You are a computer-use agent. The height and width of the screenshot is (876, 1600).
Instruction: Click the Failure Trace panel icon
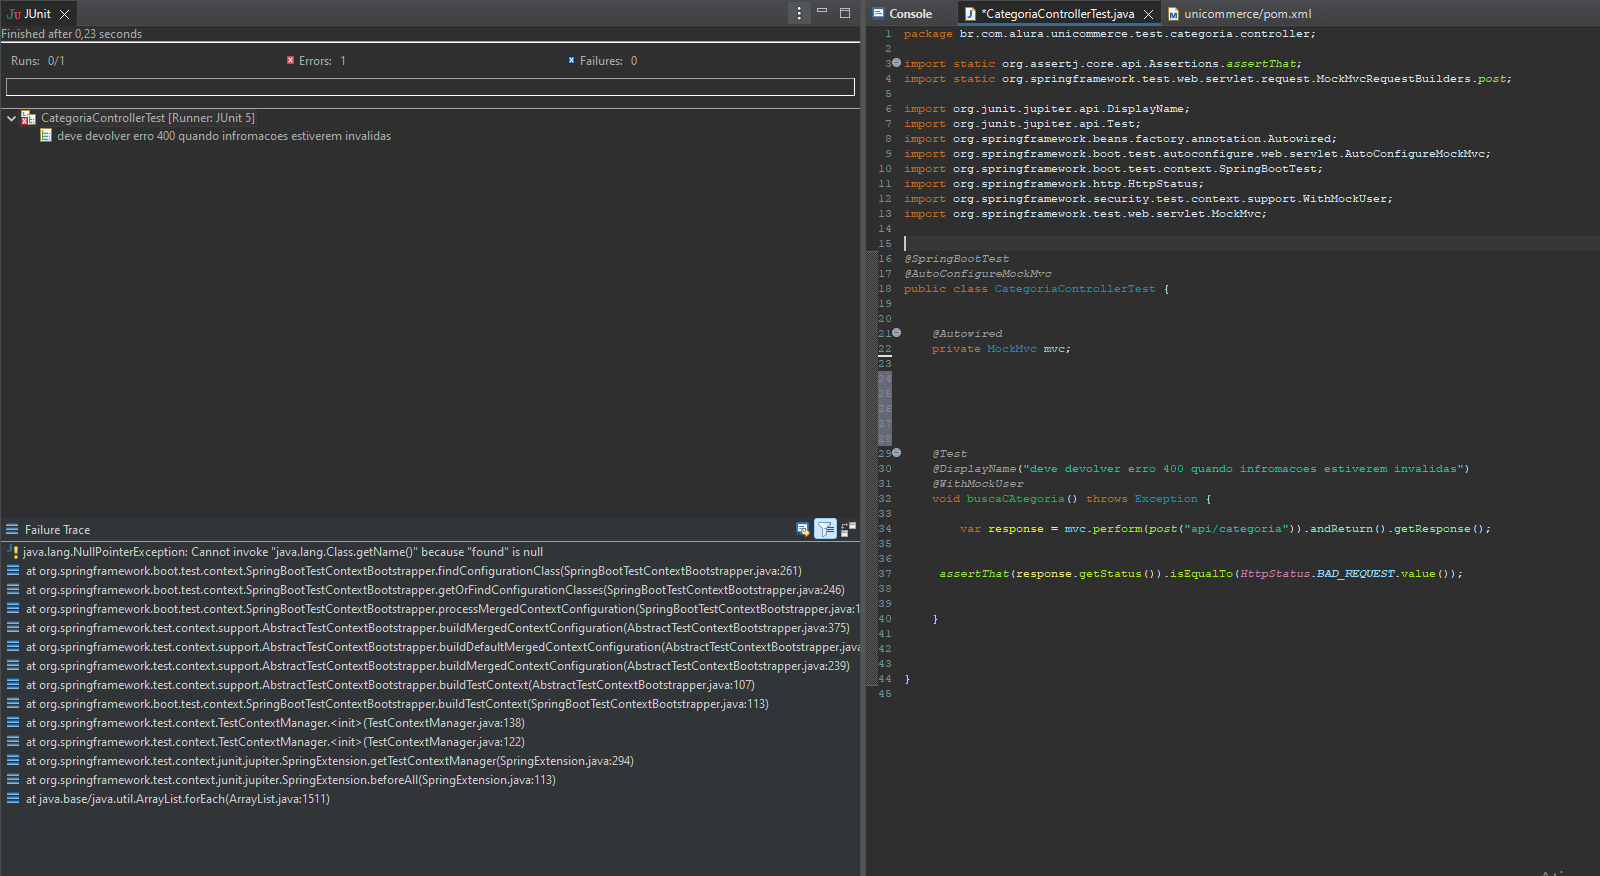[x=12, y=530]
